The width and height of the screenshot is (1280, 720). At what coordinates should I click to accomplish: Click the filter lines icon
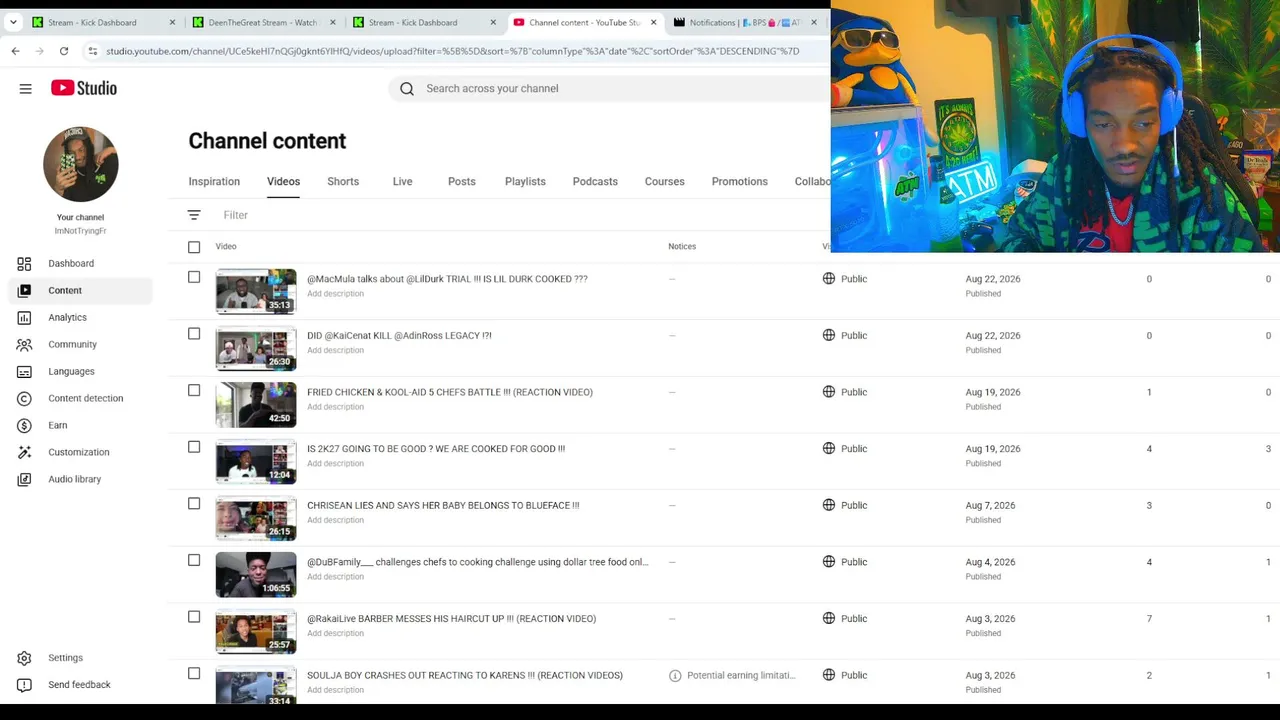[194, 215]
